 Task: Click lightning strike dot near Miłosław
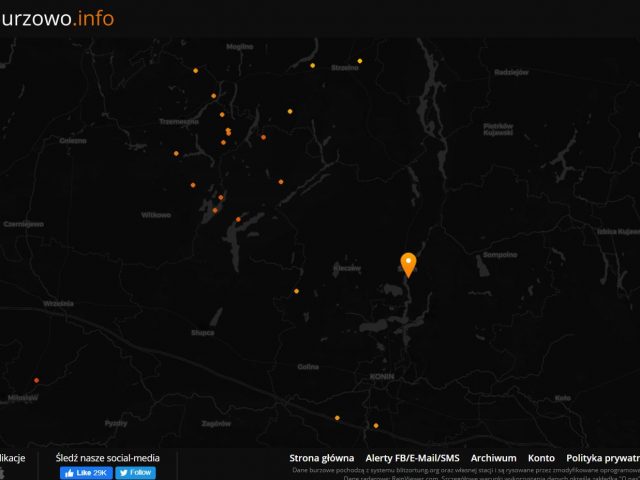[x=37, y=380]
